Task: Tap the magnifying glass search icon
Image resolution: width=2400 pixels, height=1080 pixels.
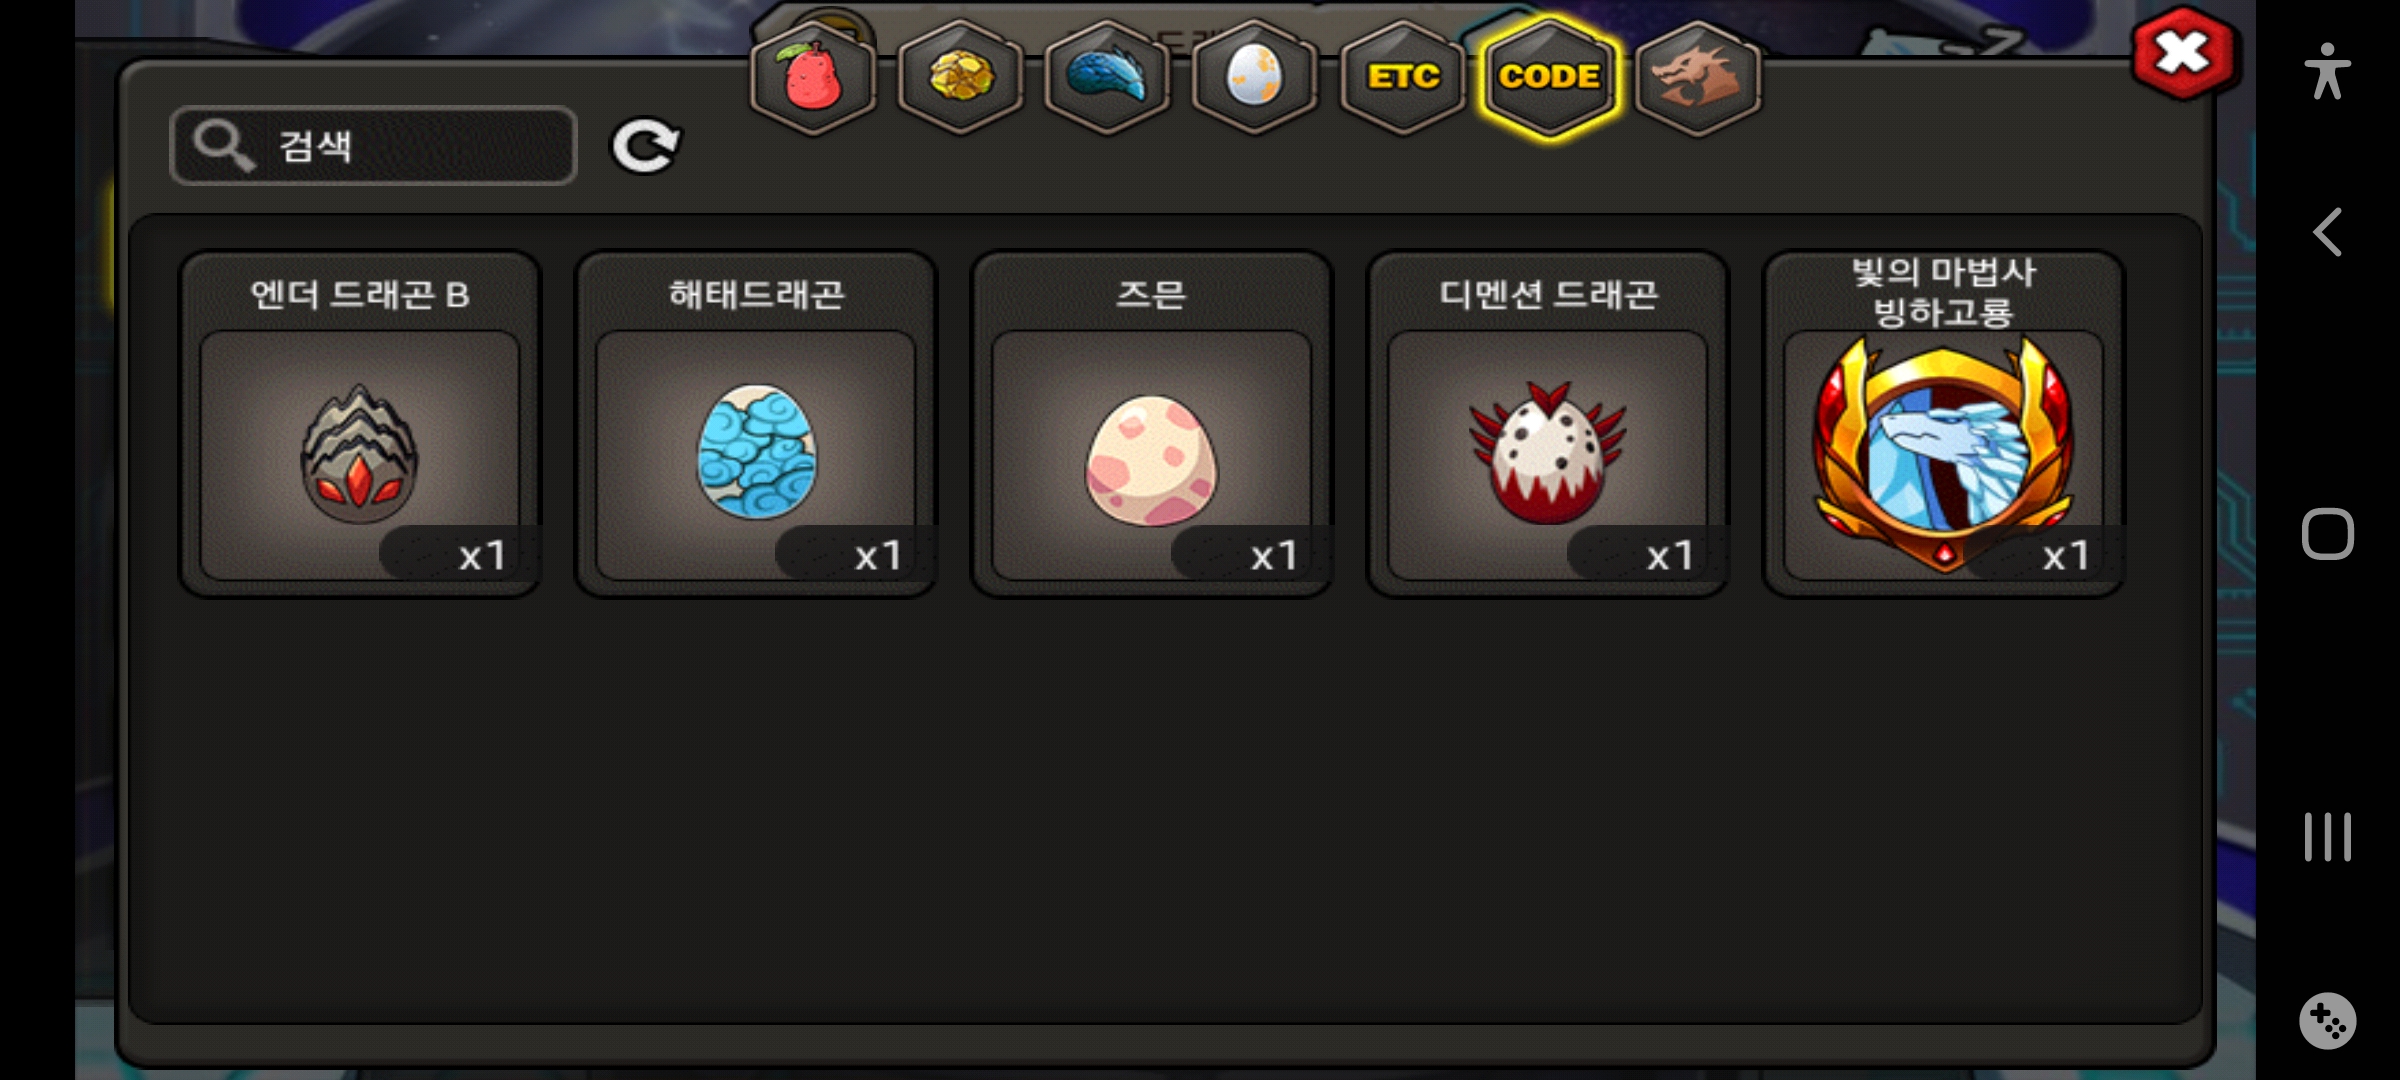Action: (223, 145)
